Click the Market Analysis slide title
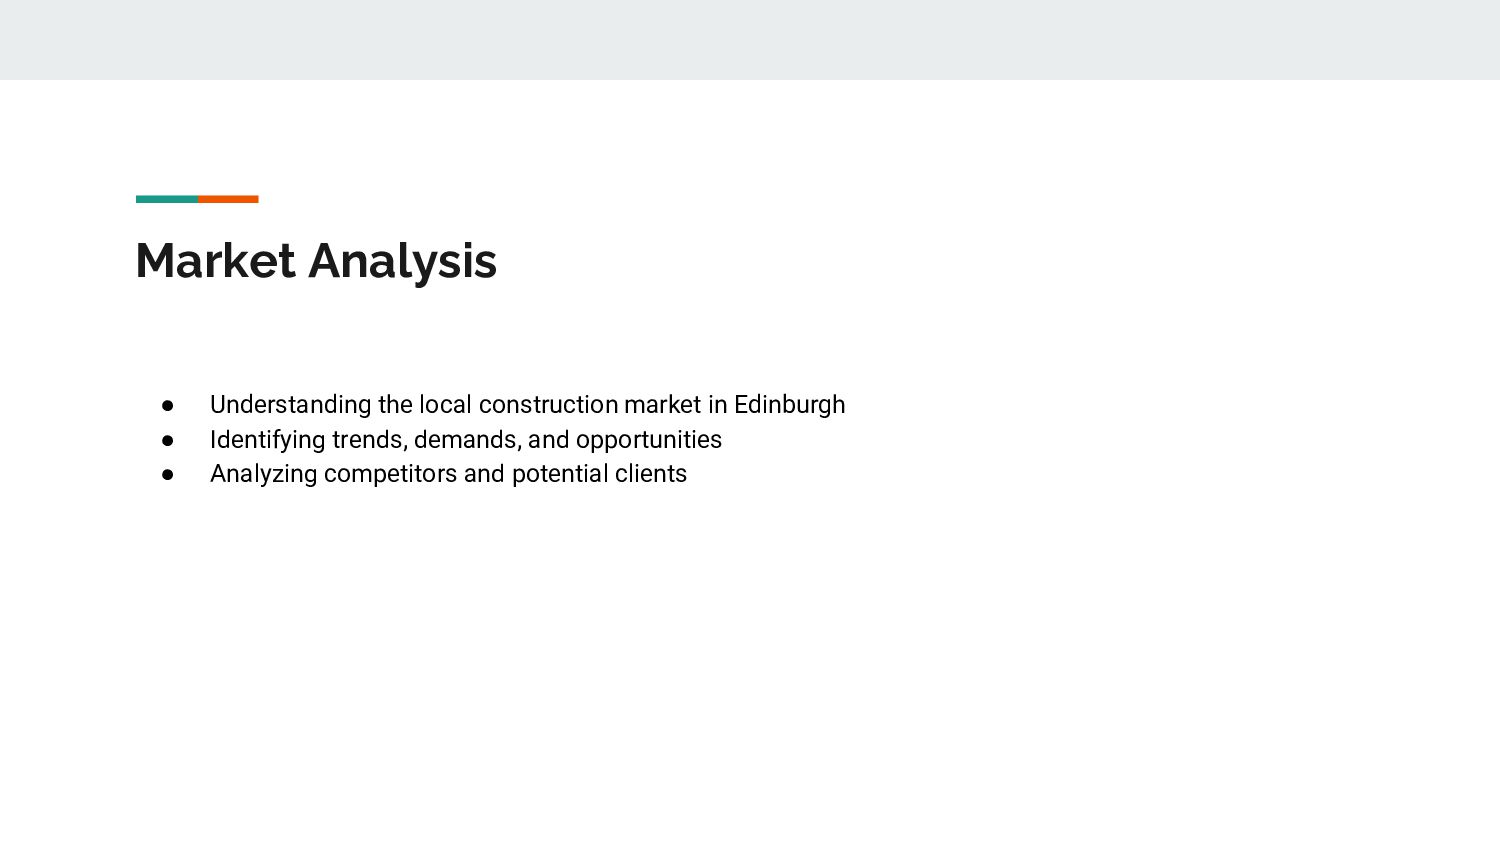The width and height of the screenshot is (1500, 844). pos(316,262)
